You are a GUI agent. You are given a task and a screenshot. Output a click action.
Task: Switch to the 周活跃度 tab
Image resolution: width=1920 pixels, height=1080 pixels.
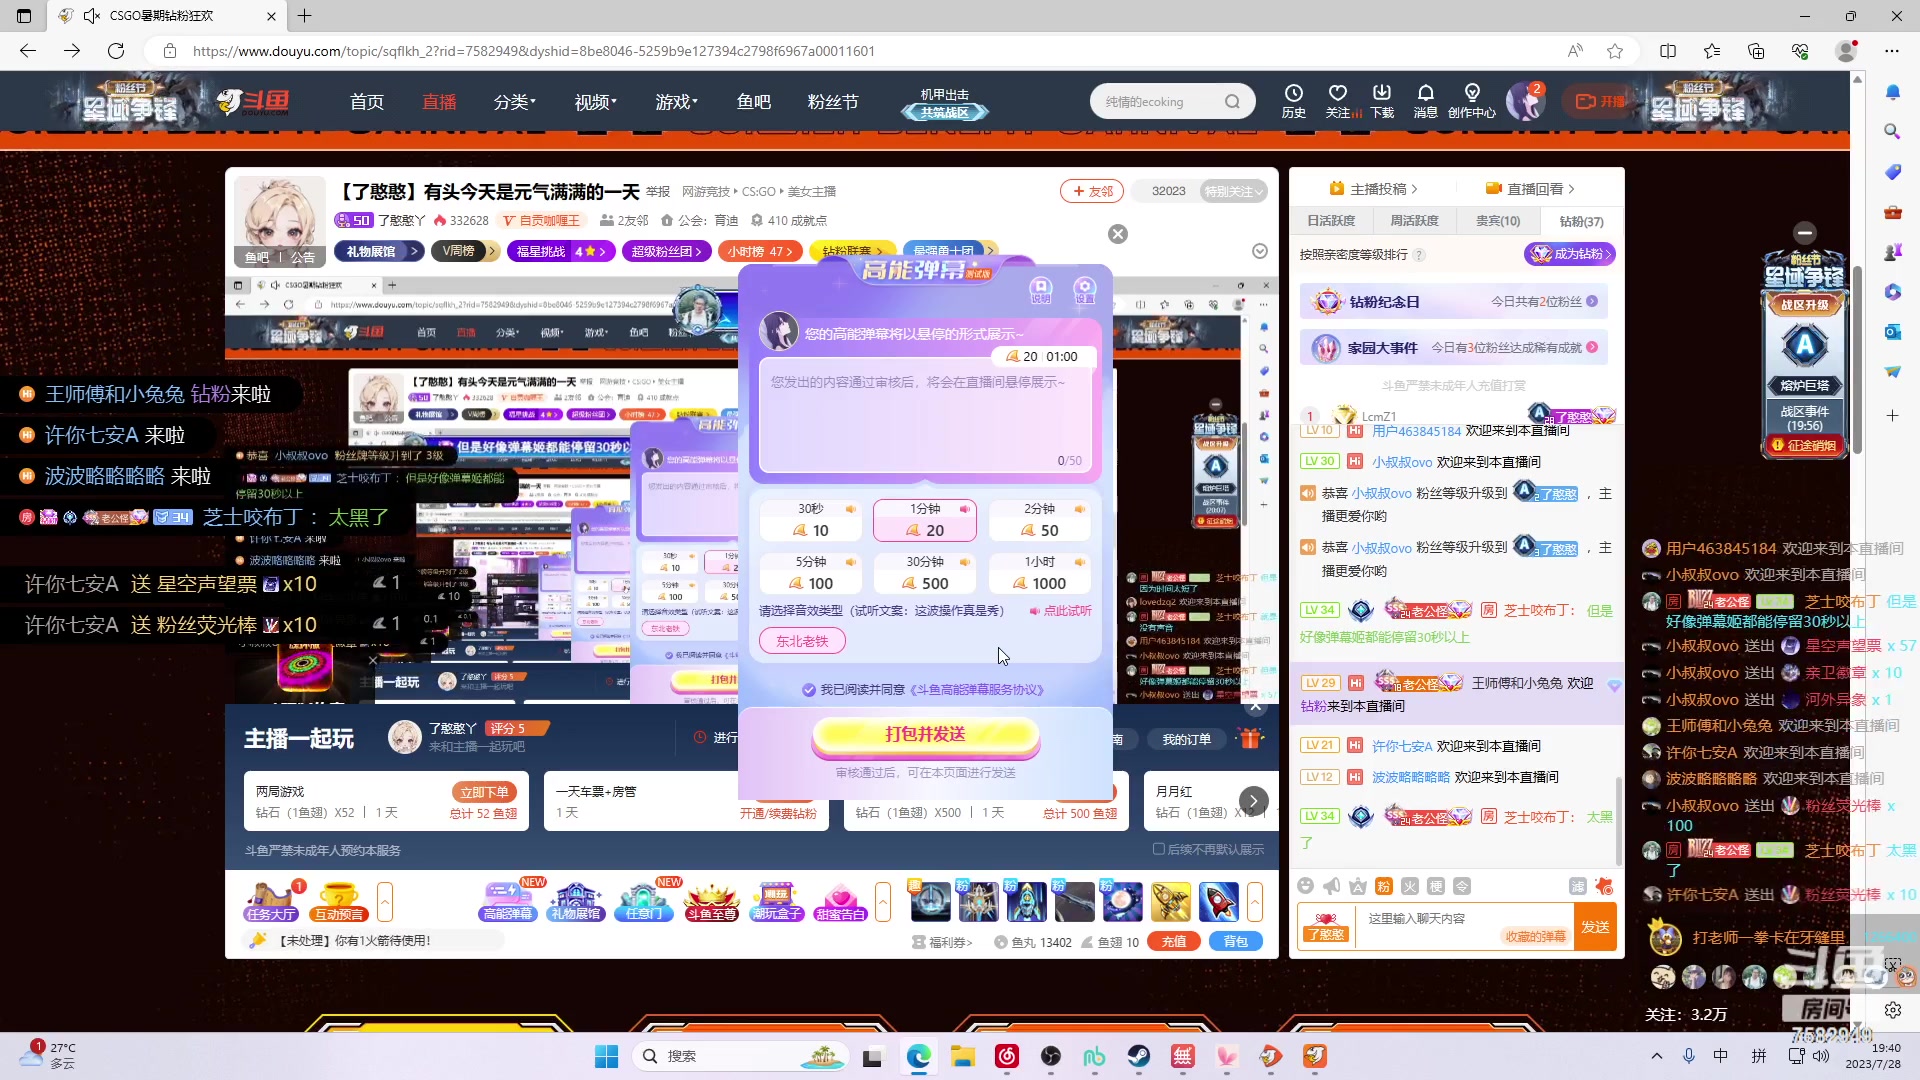click(x=1414, y=221)
